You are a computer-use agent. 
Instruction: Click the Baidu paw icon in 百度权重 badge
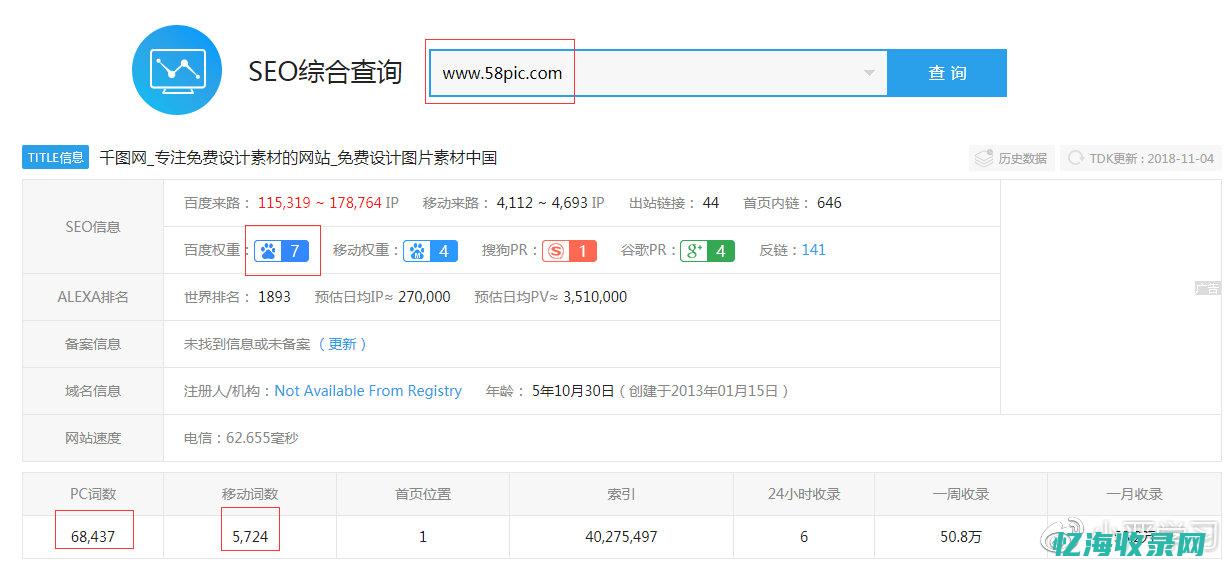tap(268, 251)
